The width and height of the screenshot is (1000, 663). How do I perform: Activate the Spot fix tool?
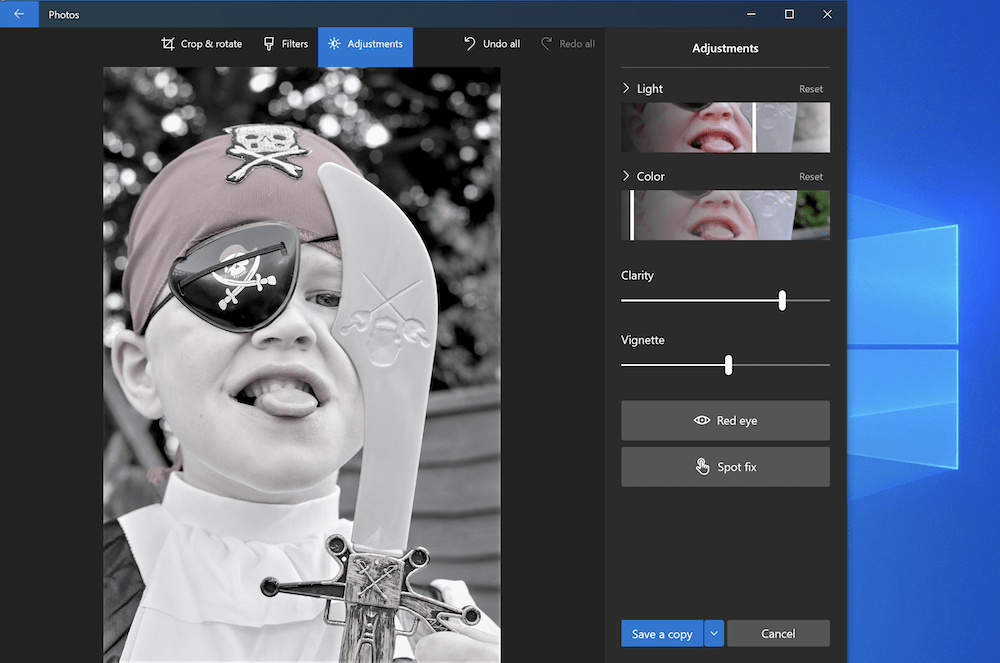(725, 467)
